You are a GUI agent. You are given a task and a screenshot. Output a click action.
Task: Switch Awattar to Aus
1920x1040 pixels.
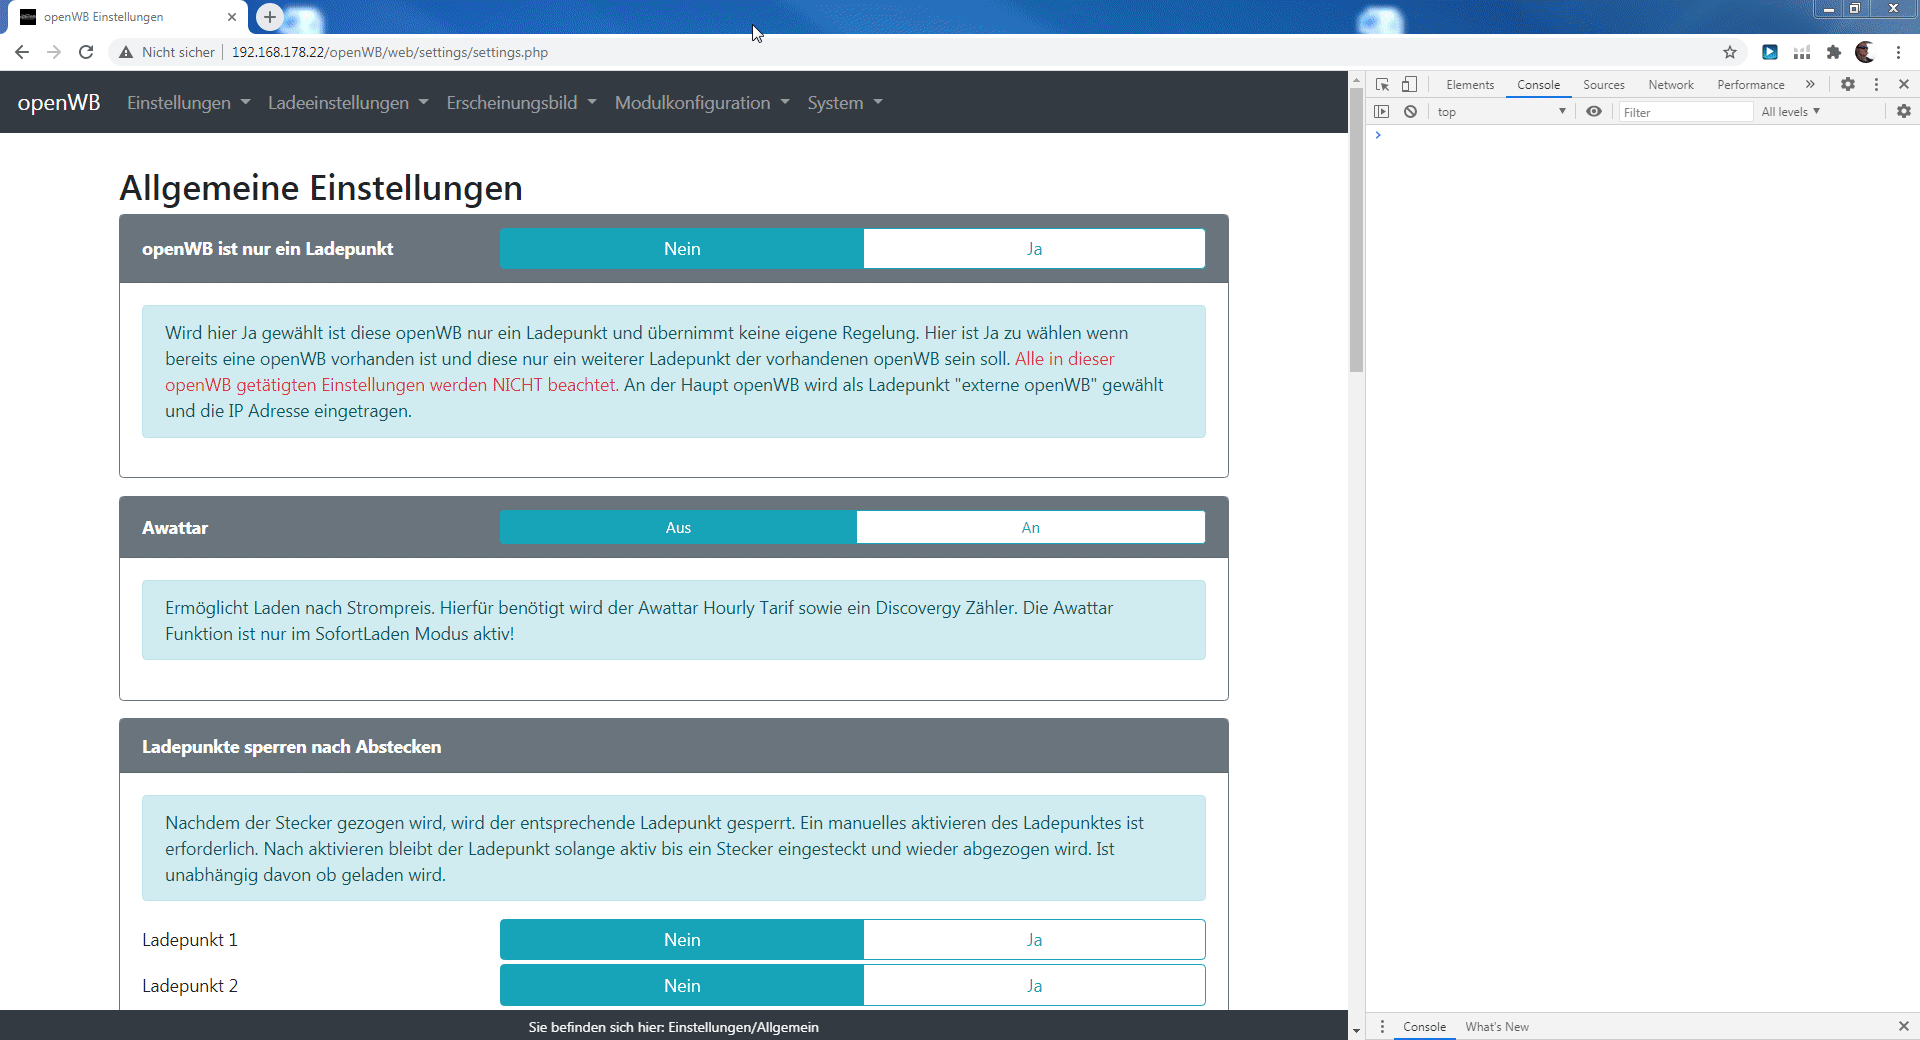click(678, 528)
